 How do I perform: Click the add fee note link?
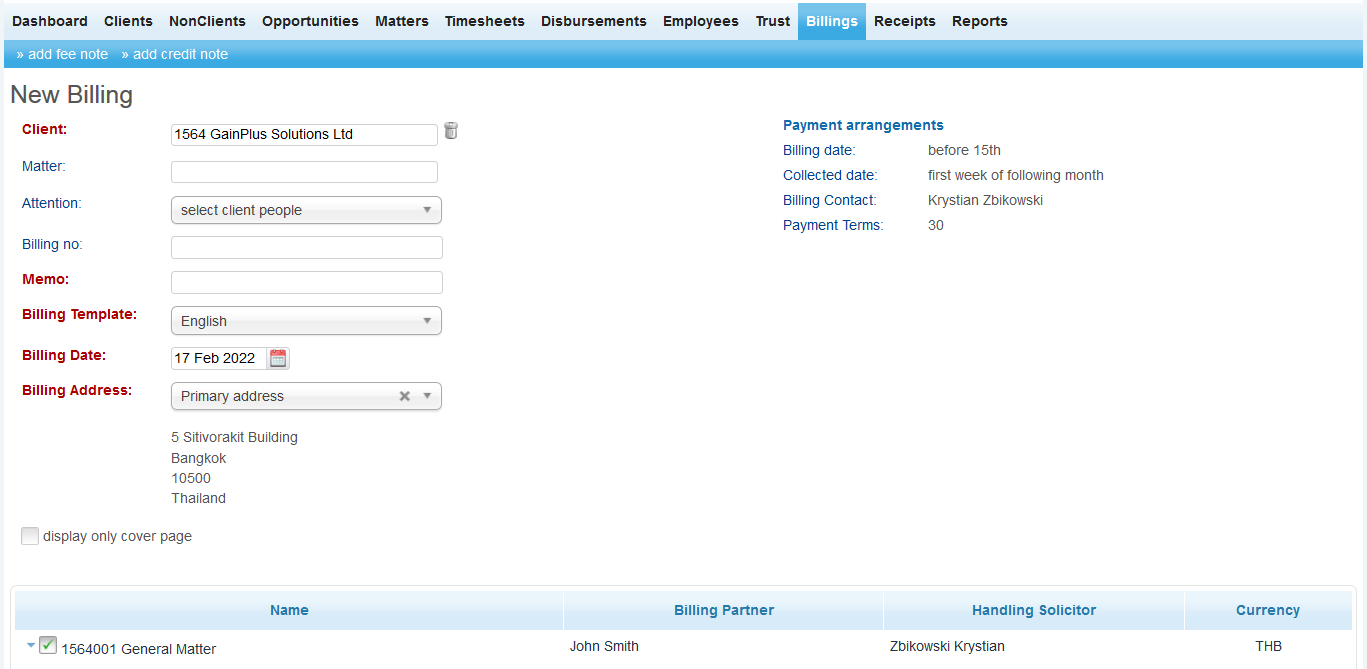pyautogui.click(x=62, y=54)
